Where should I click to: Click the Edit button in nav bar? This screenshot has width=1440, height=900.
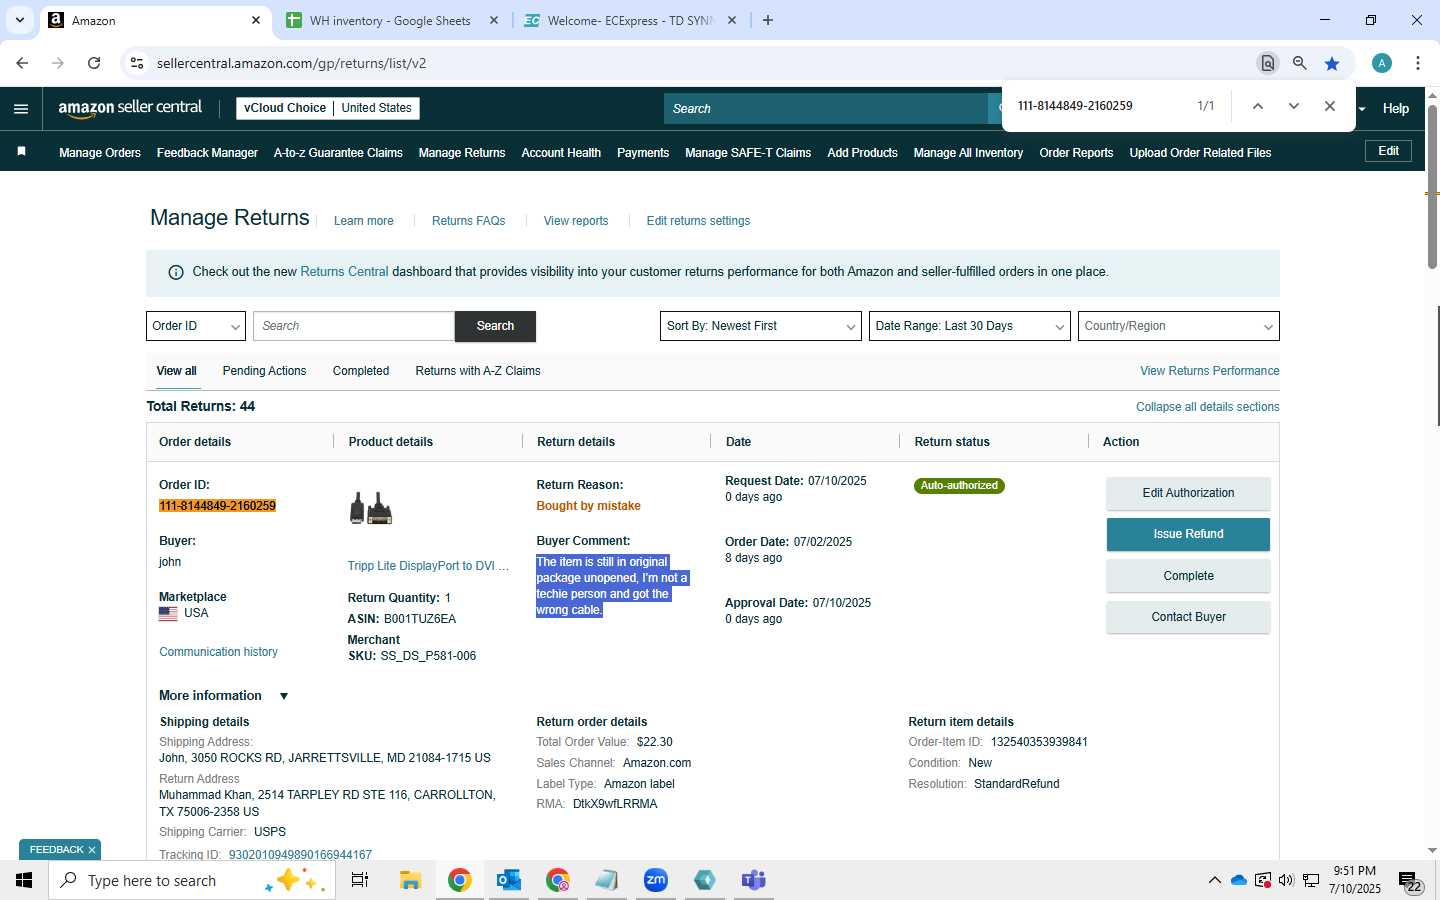click(x=1388, y=151)
